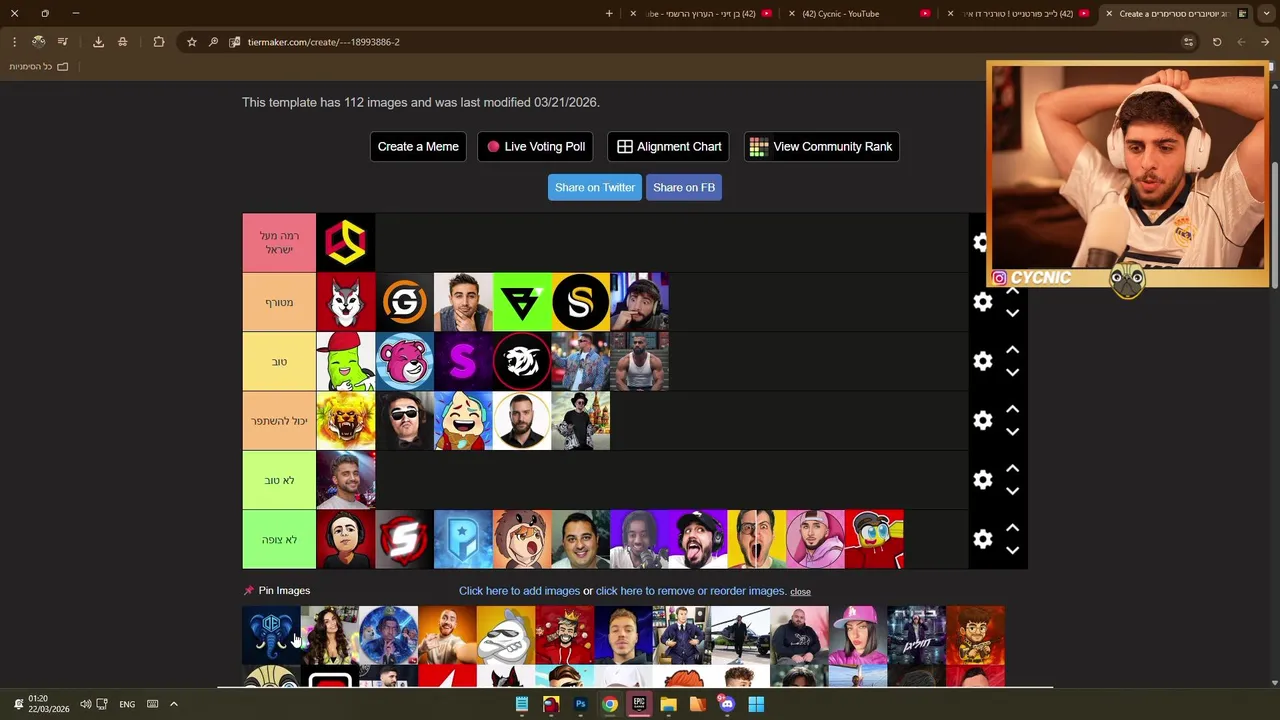Click the small close link
Image resolution: width=1280 pixels, height=720 pixels.
click(x=800, y=592)
